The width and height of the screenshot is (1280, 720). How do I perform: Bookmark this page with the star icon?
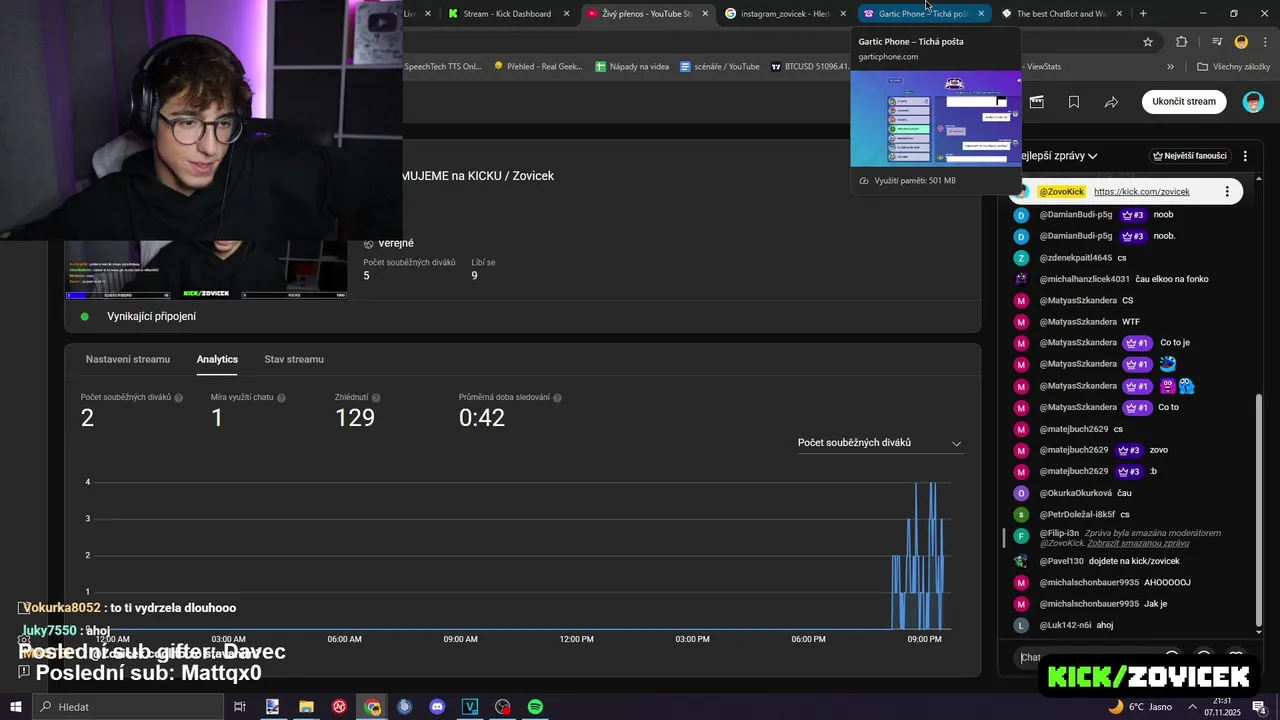pyautogui.click(x=1148, y=42)
